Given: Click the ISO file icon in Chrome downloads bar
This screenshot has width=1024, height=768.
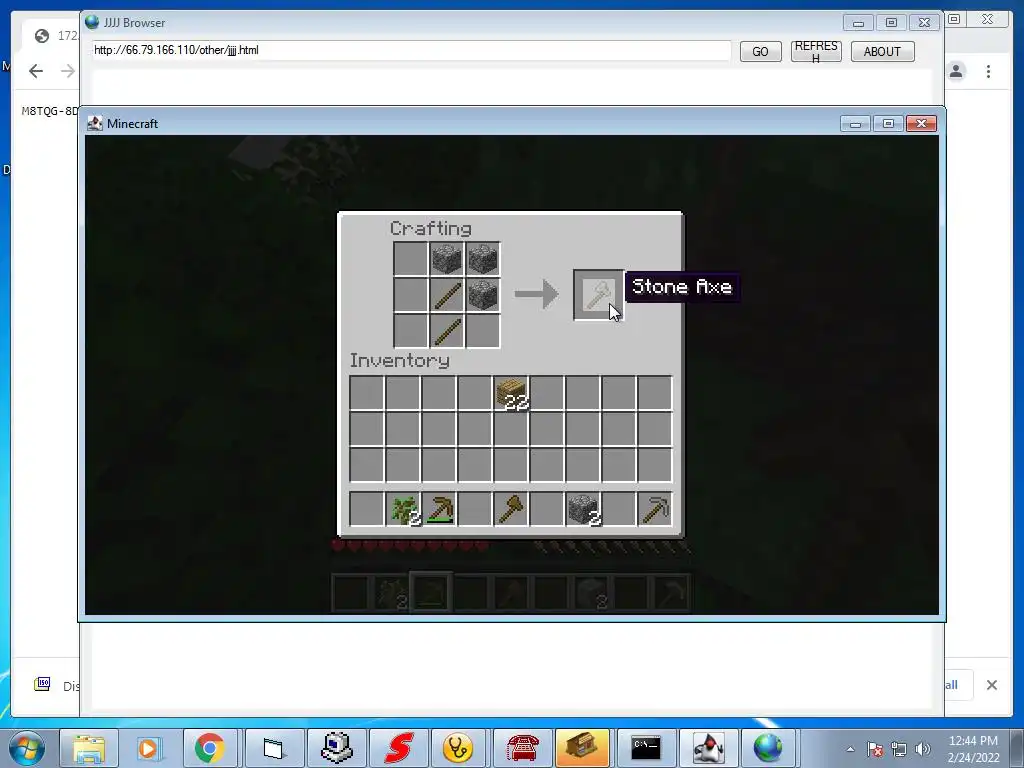Looking at the screenshot, I should [x=42, y=684].
